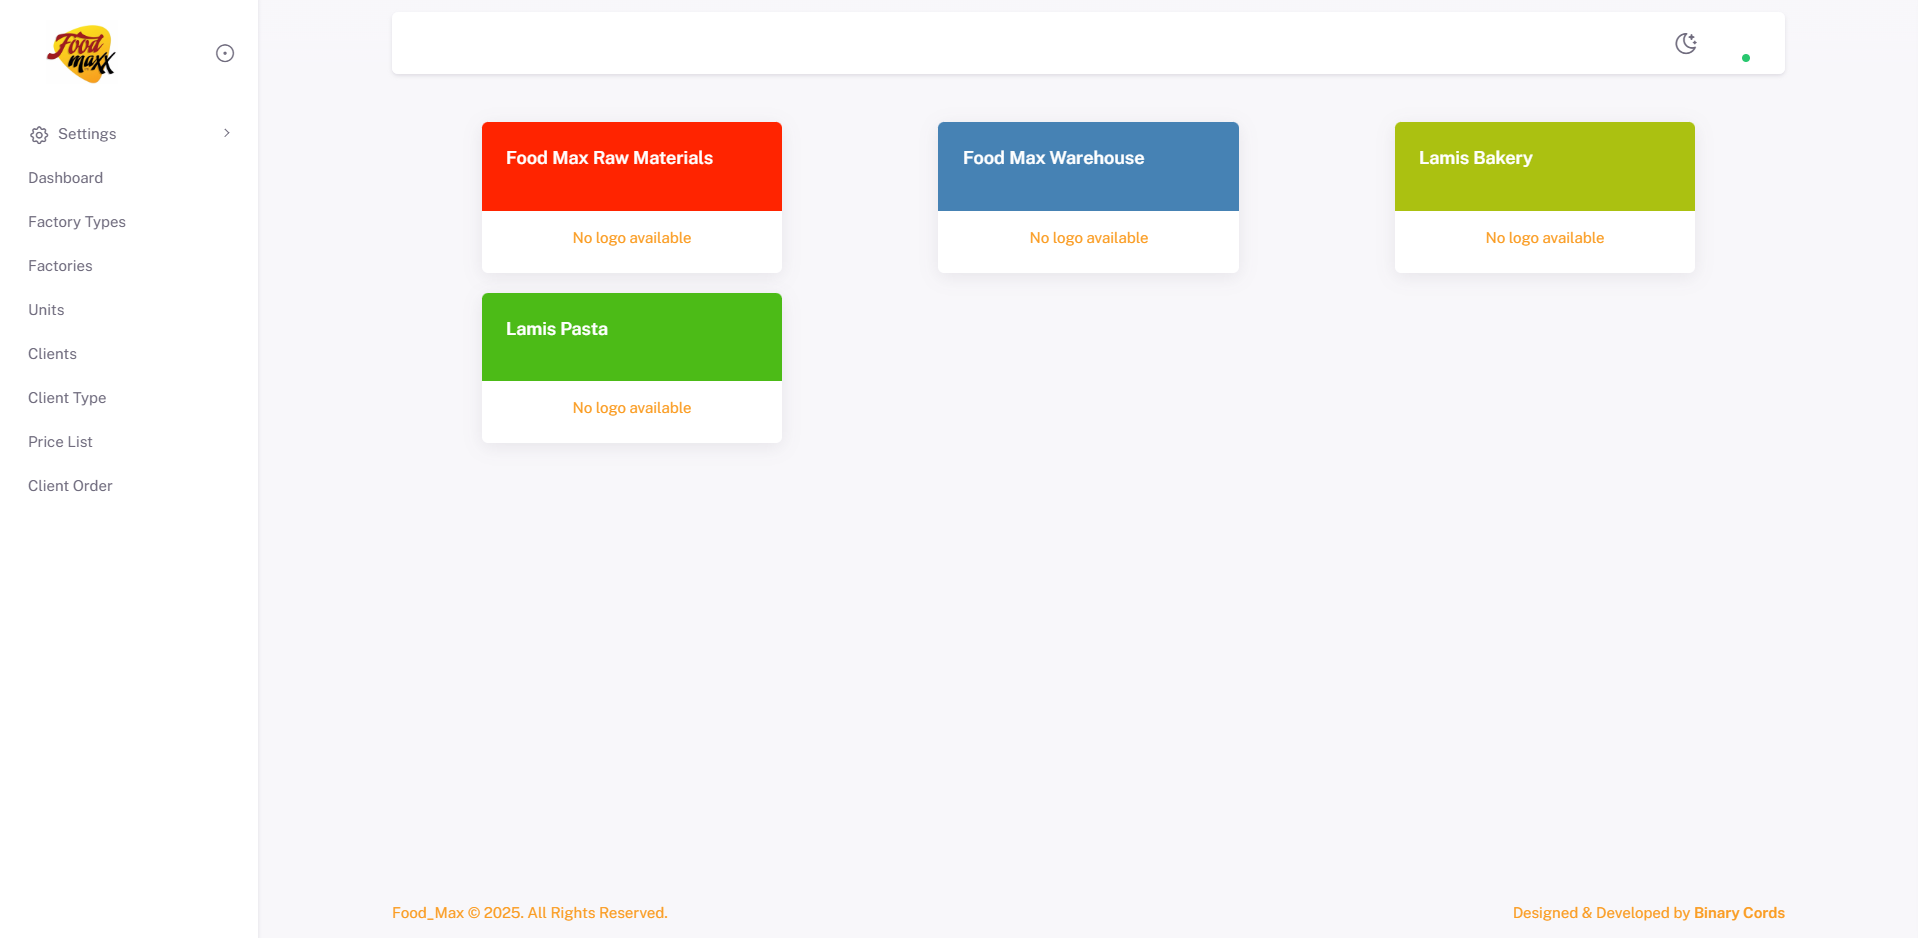Open the Factories menu item

[60, 266]
